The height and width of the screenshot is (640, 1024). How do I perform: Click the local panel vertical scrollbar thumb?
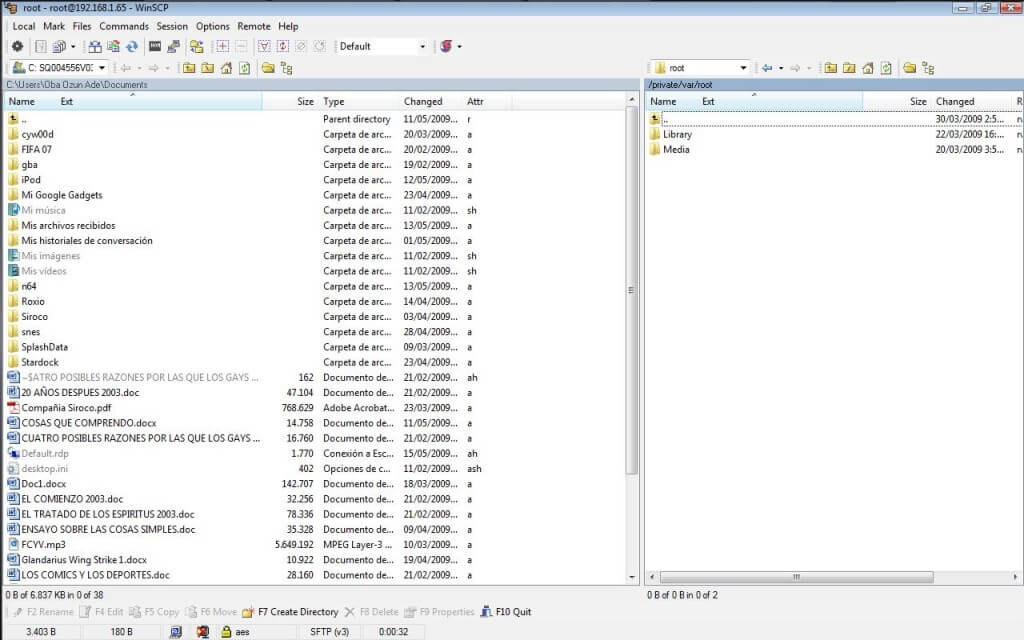(631, 290)
